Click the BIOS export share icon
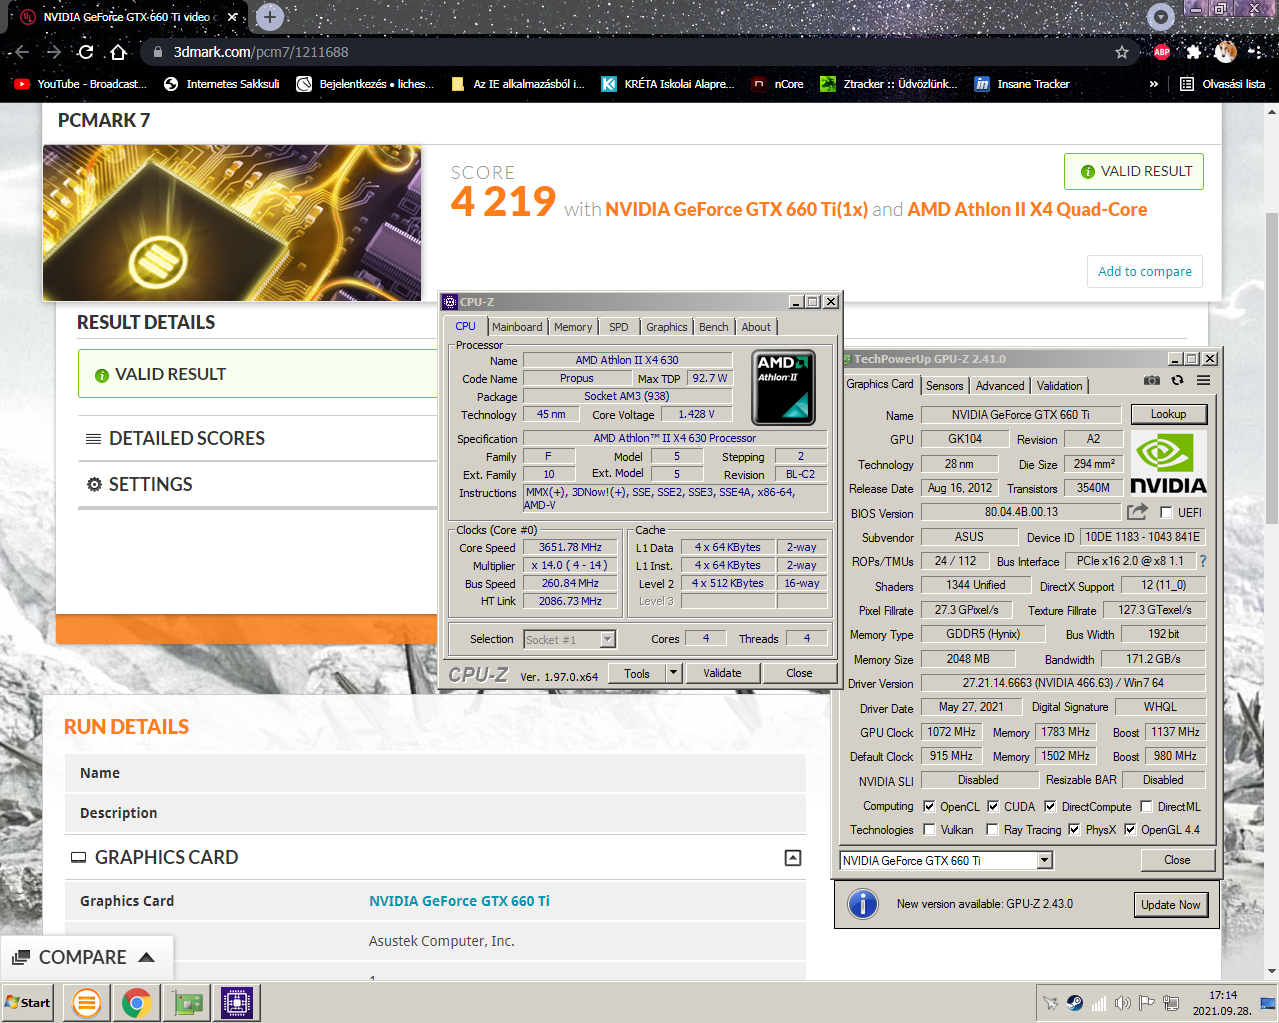This screenshot has width=1279, height=1023. tap(1137, 512)
